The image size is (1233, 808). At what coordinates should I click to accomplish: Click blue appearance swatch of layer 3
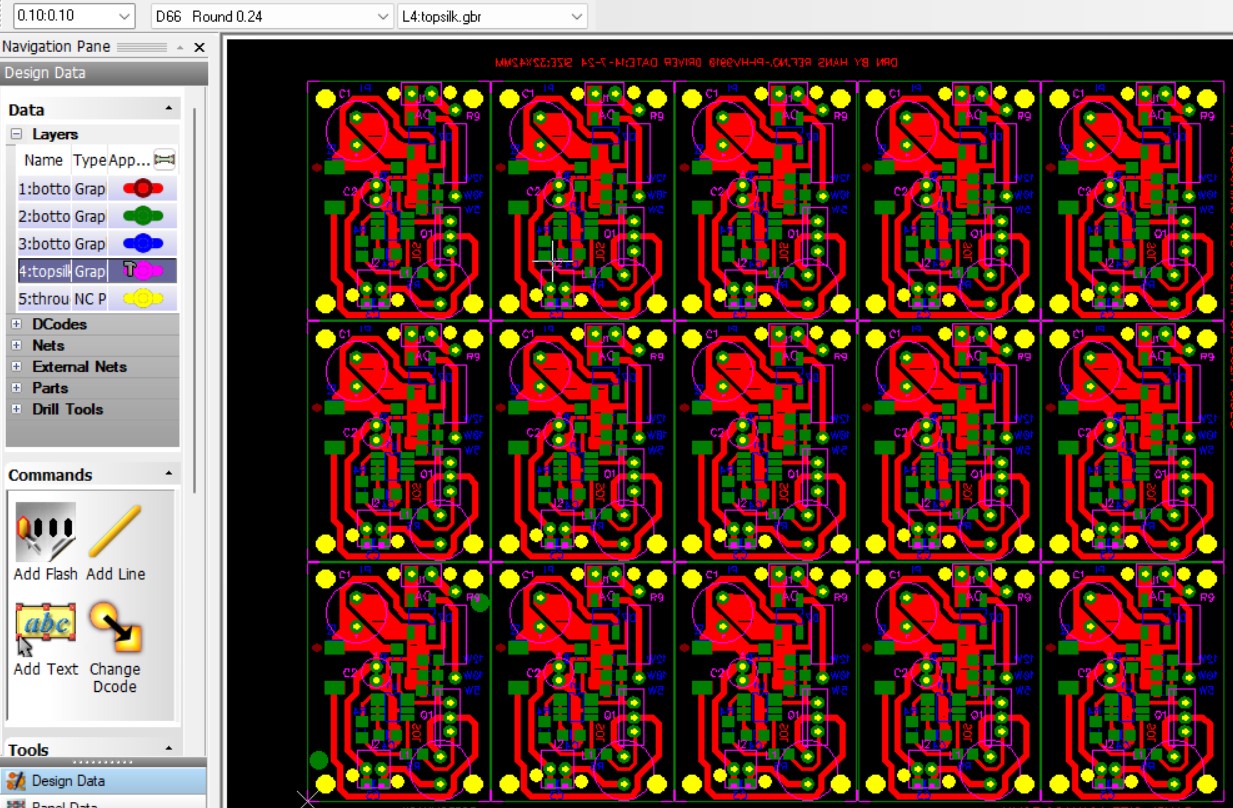(x=142, y=243)
